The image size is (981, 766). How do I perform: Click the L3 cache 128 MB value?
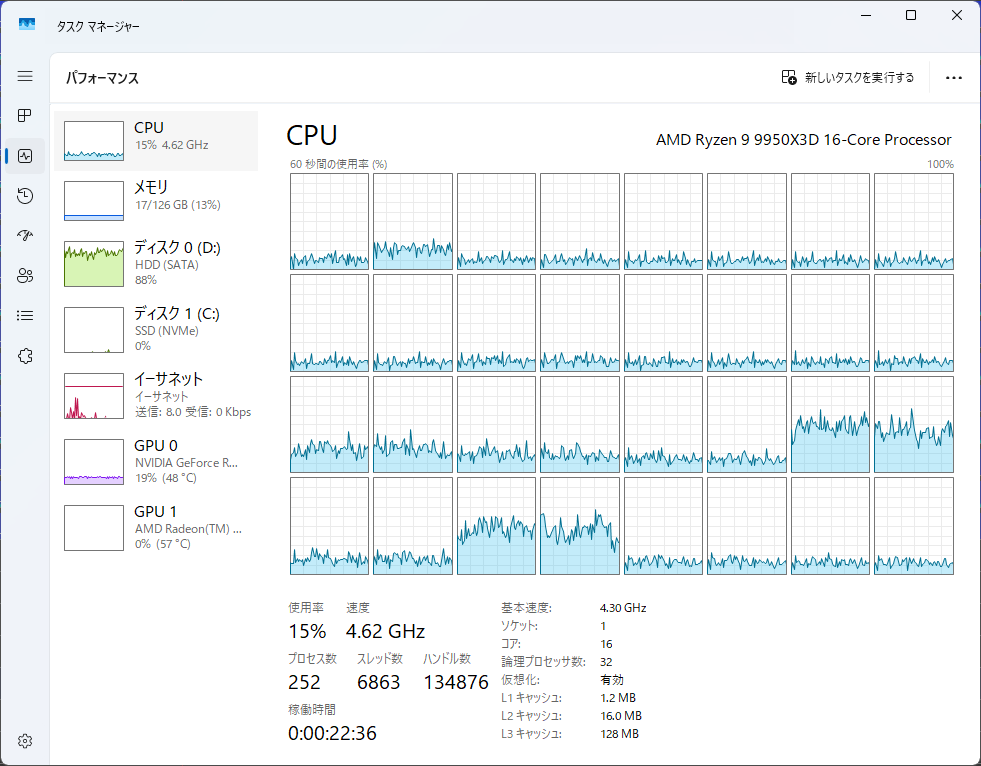point(619,734)
